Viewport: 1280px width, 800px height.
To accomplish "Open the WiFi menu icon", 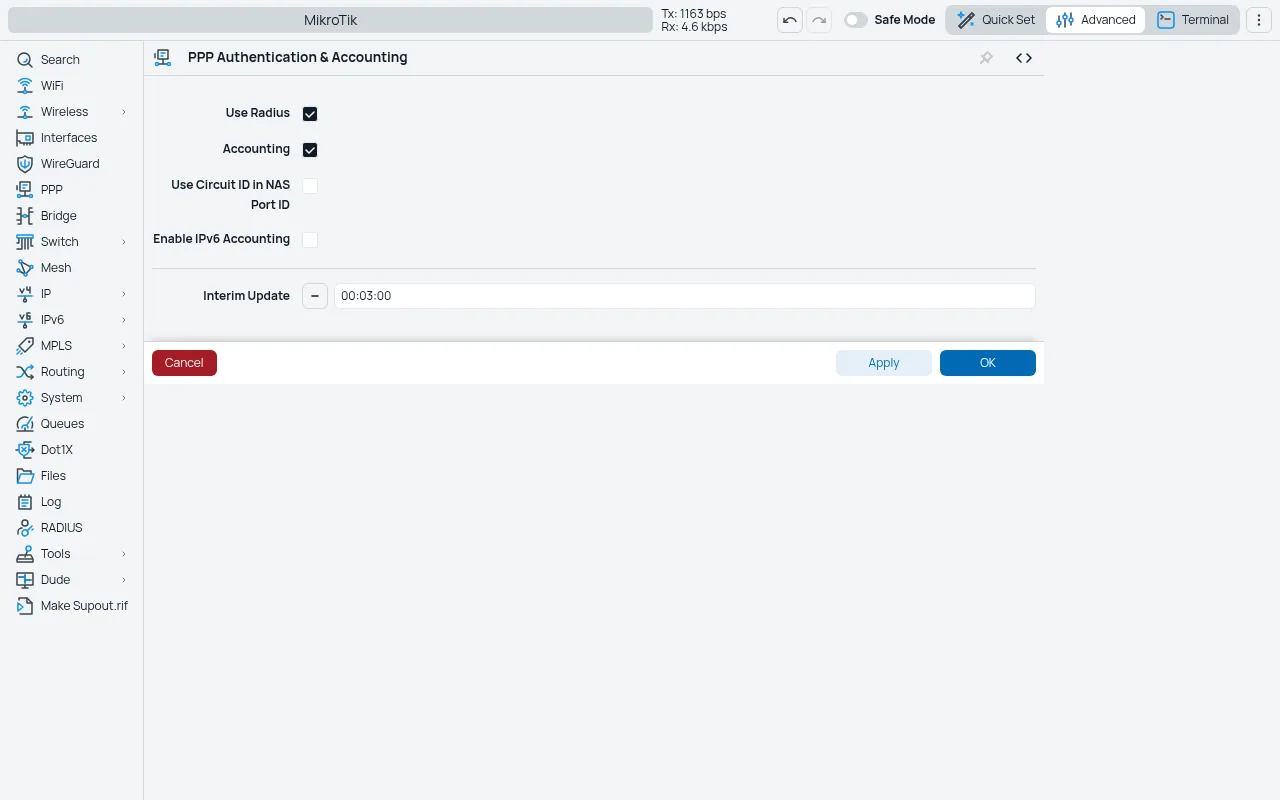I will 25,86.
